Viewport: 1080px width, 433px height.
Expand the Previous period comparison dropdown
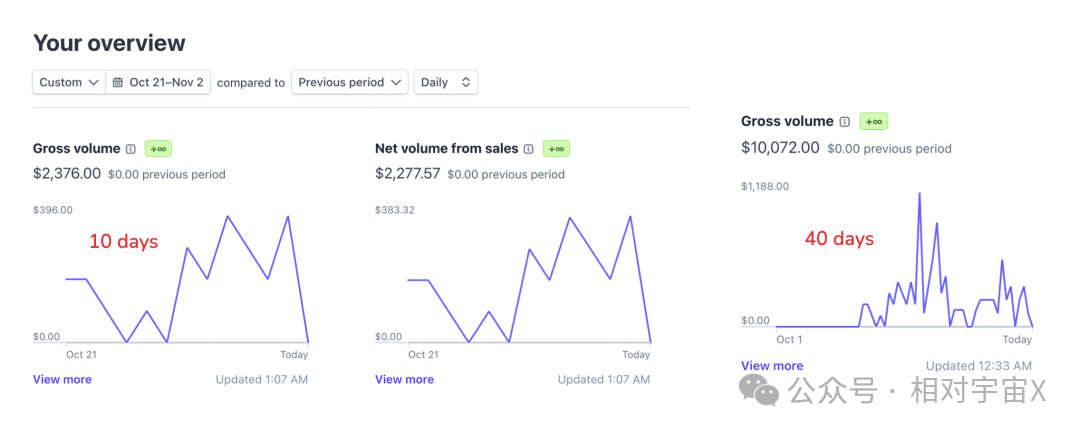coord(350,83)
